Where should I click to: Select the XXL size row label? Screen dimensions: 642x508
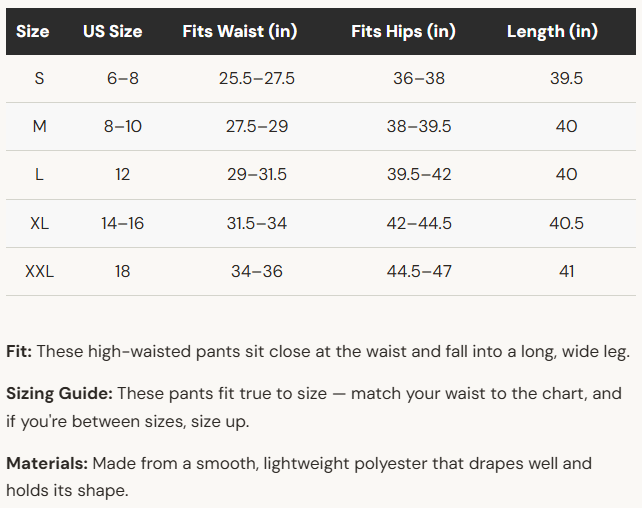pyautogui.click(x=39, y=271)
